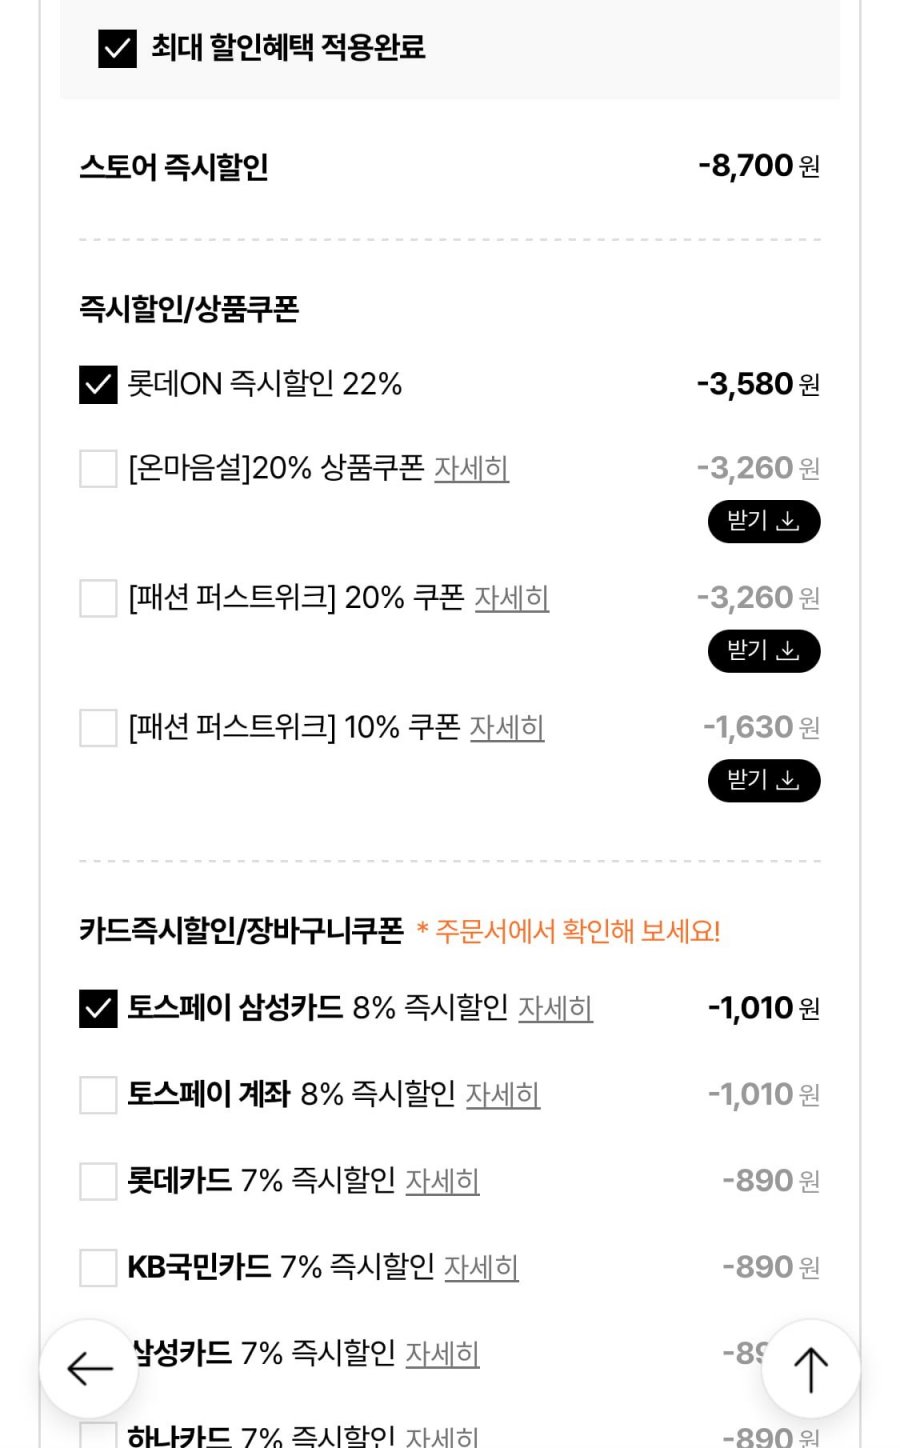
Task: Click 자세히 beside KB국민카드 7% 즉시할인
Action: [481, 1267]
